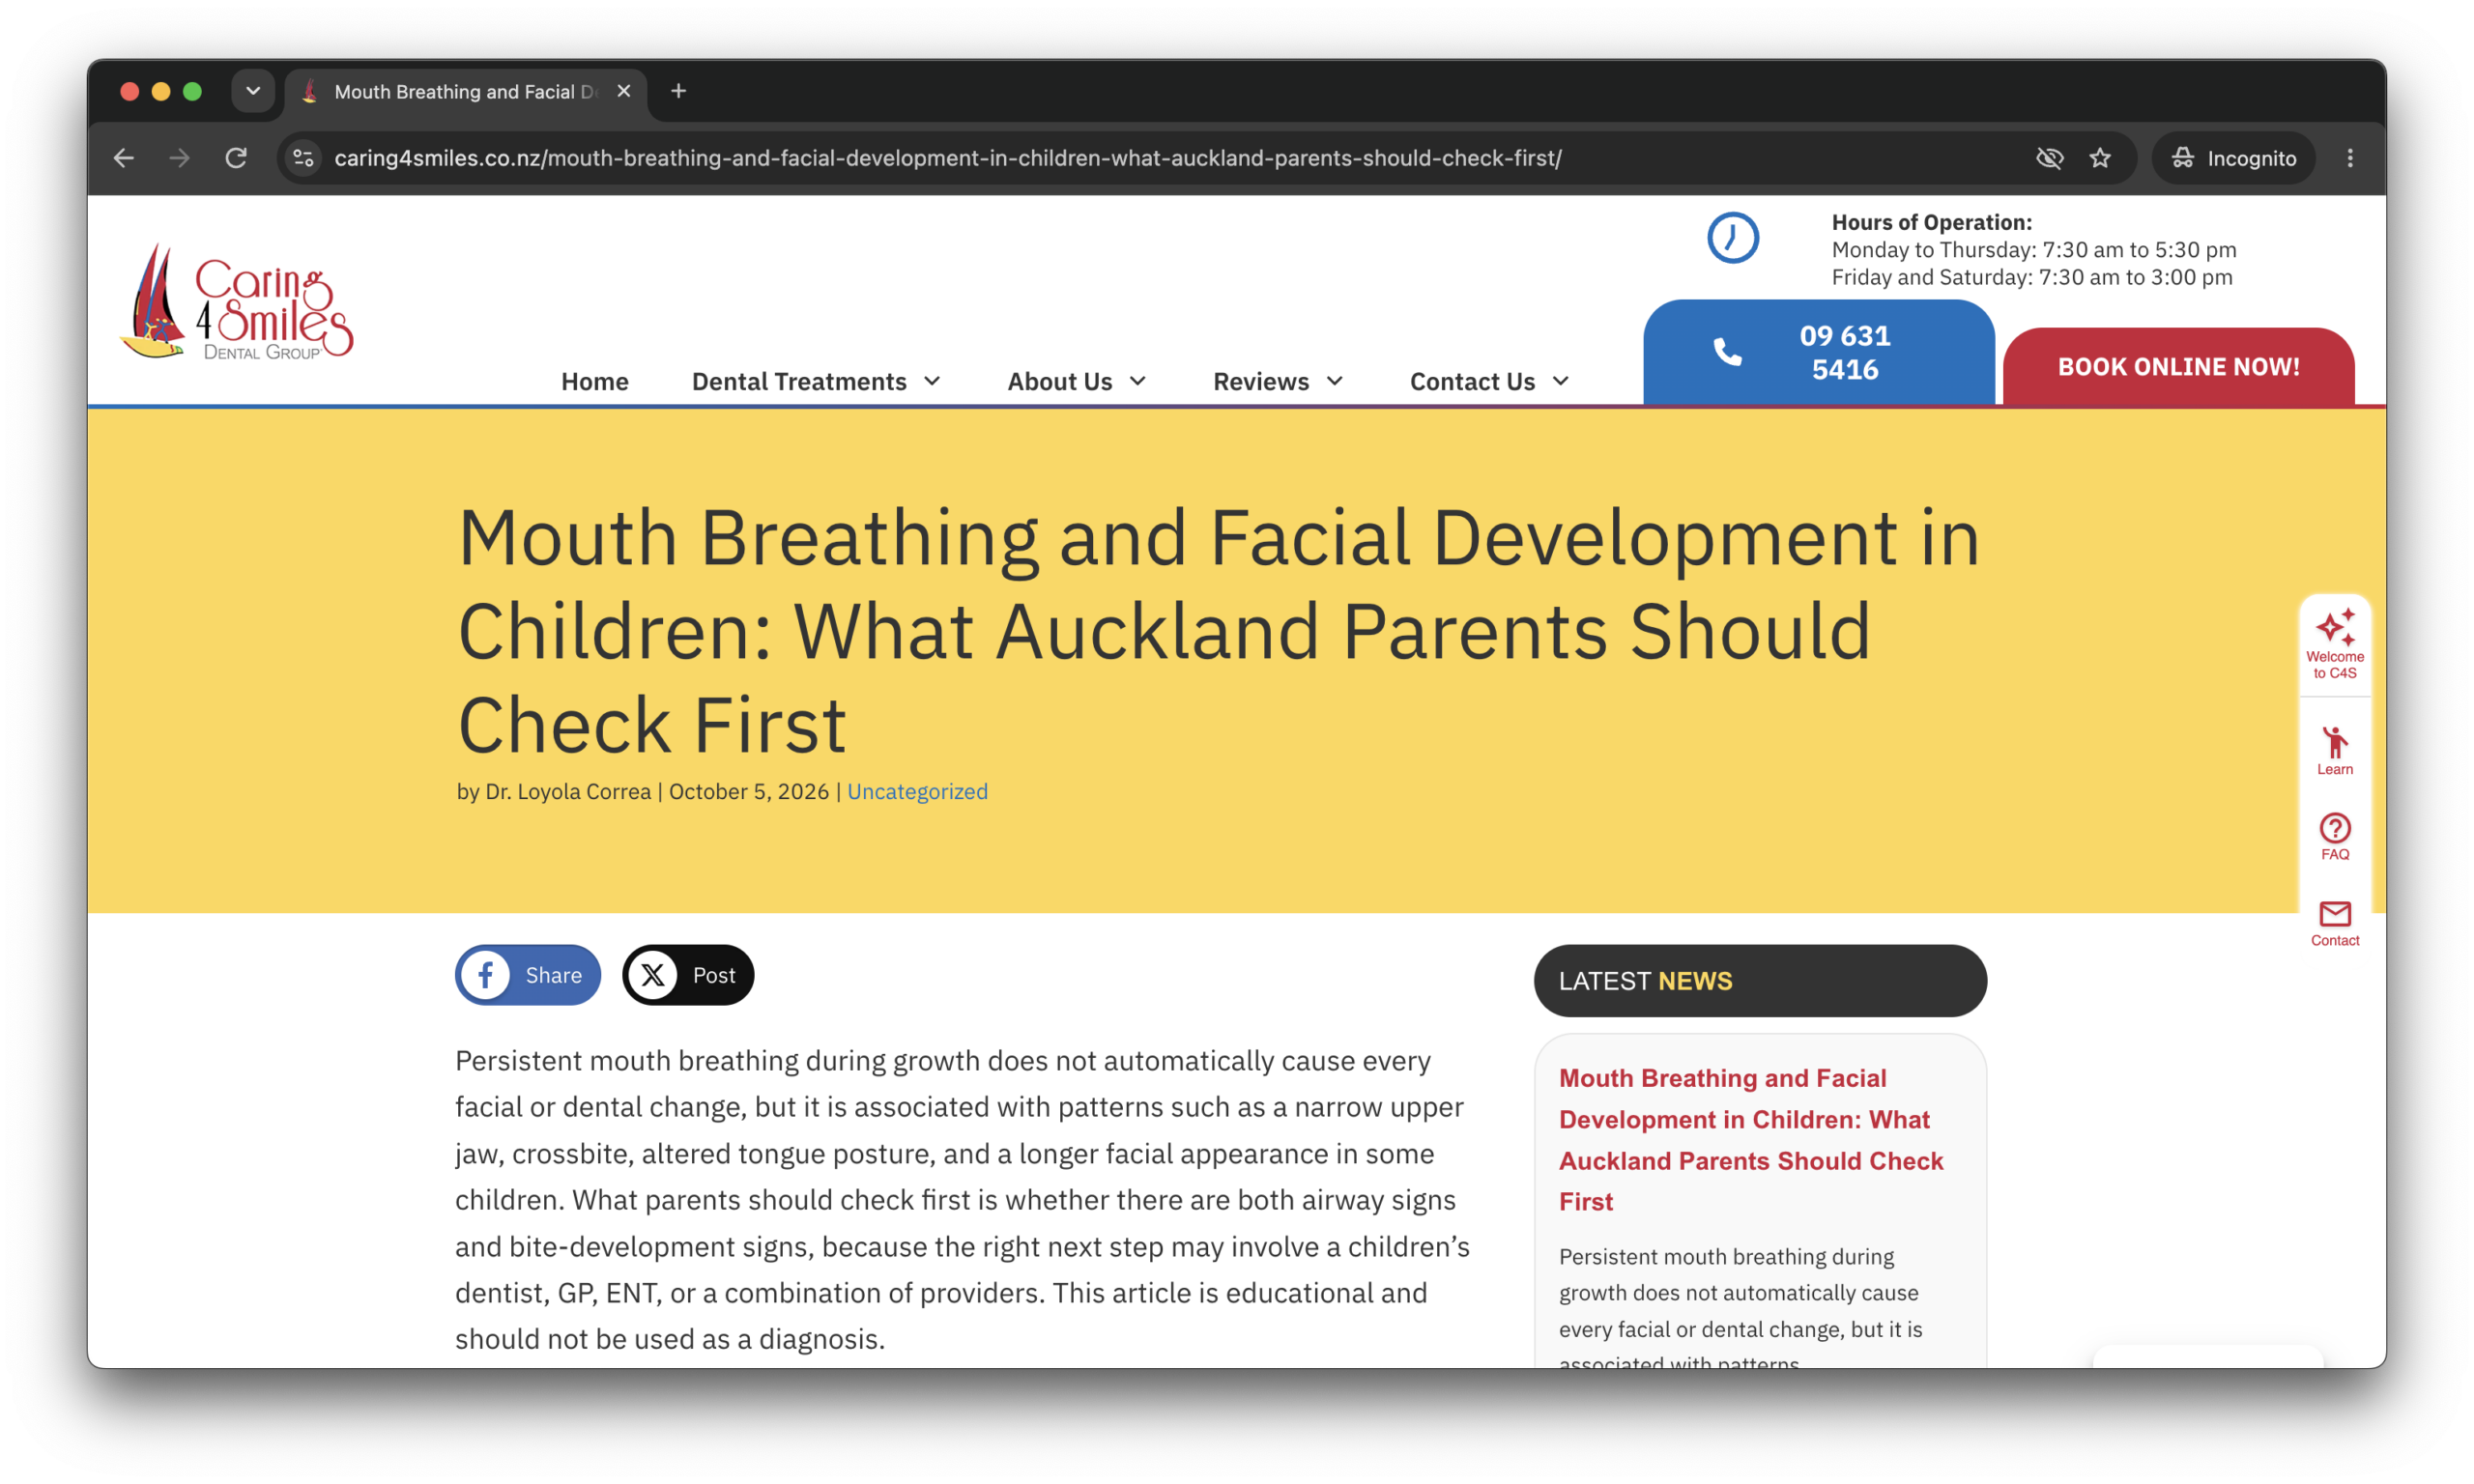The width and height of the screenshot is (2474, 1484).
Task: Click the tracking protection eye icon
Action: [2049, 158]
